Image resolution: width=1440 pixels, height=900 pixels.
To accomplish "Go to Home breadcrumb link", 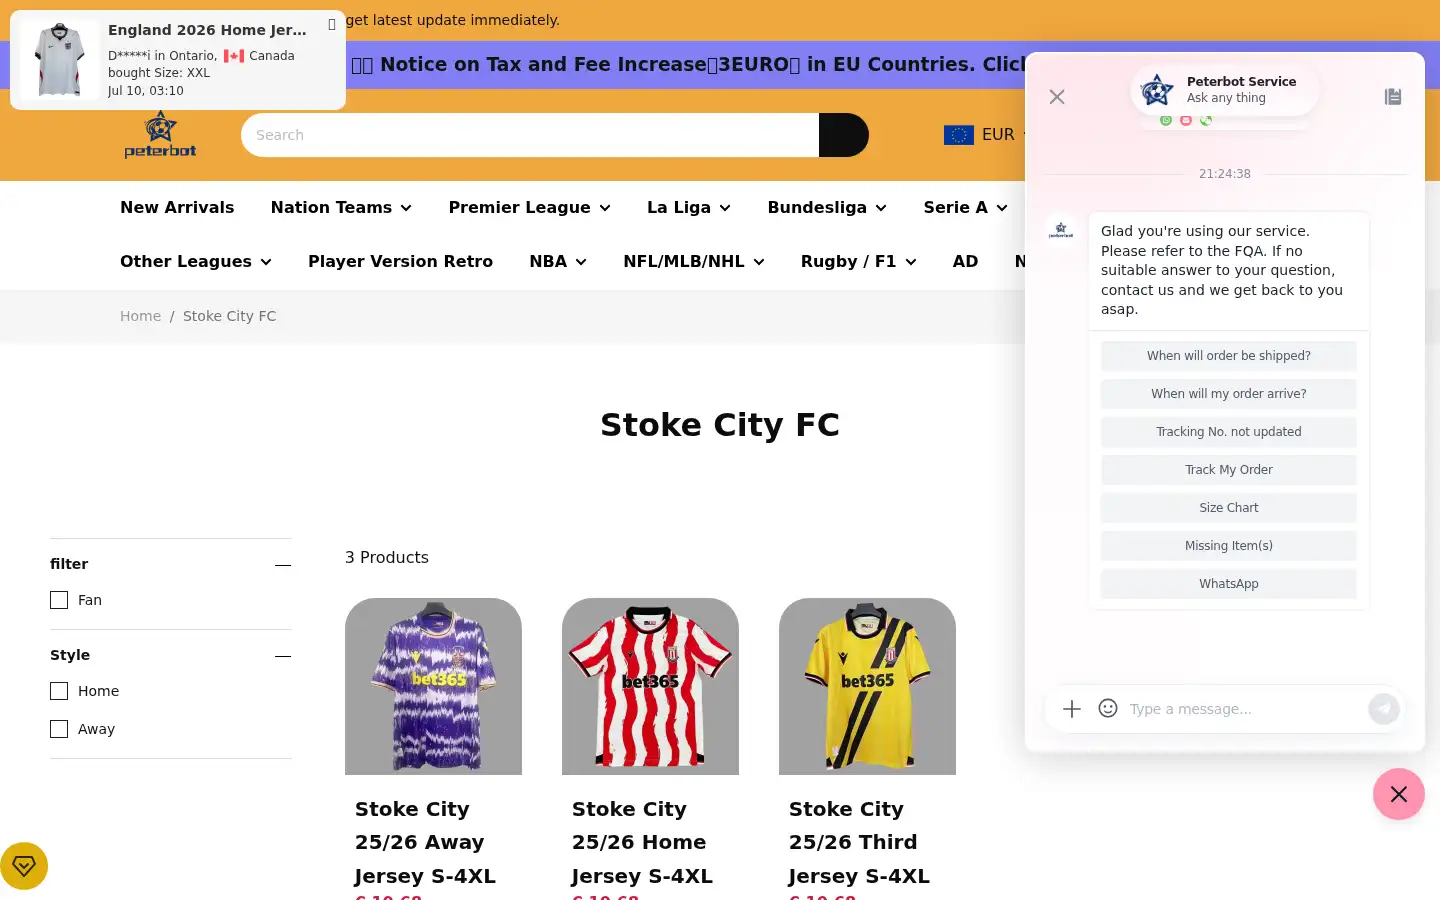I will pos(140,316).
